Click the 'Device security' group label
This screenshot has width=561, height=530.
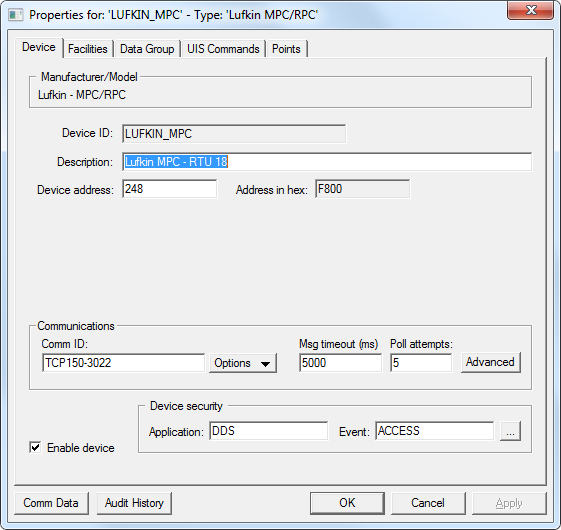[186, 406]
